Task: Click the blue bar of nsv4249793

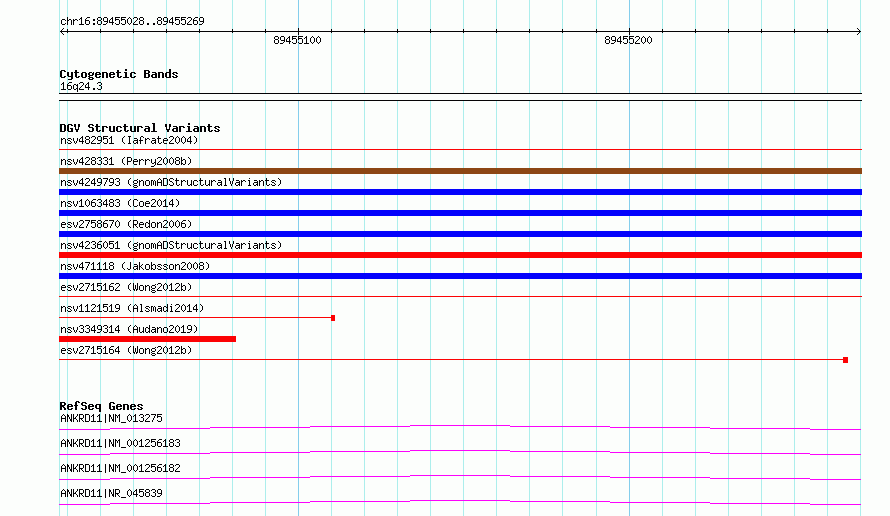Action: coord(460,192)
